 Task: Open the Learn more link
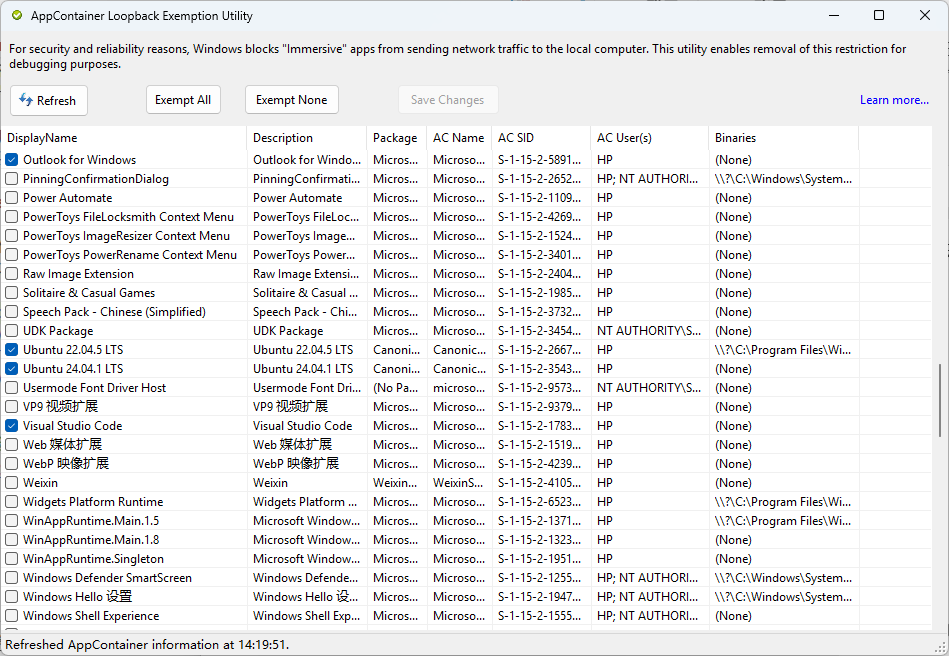coord(894,100)
